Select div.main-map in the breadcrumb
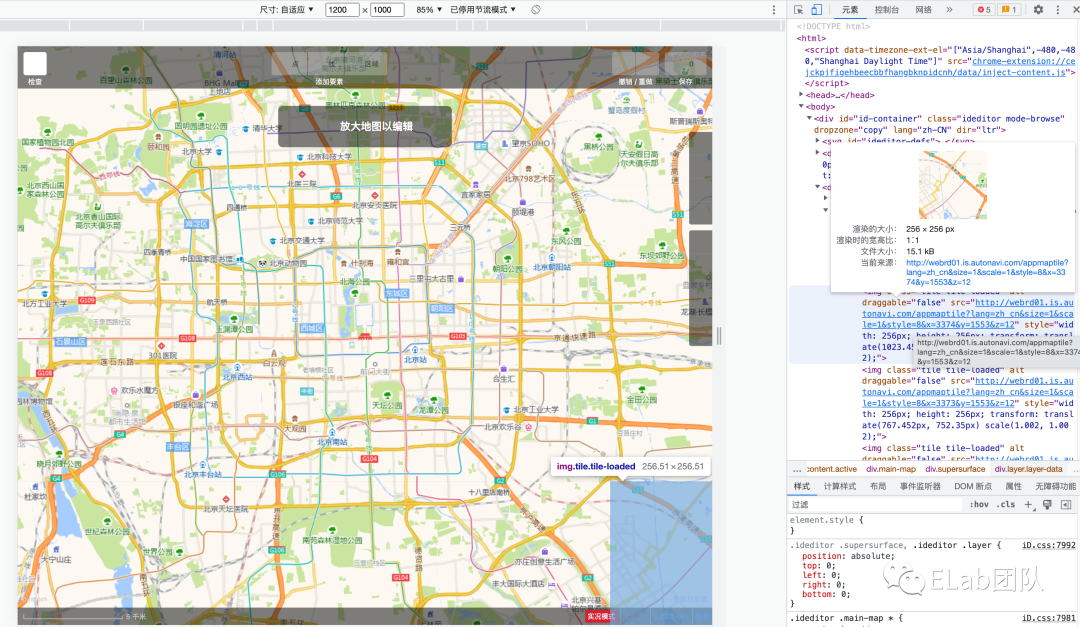 point(891,469)
